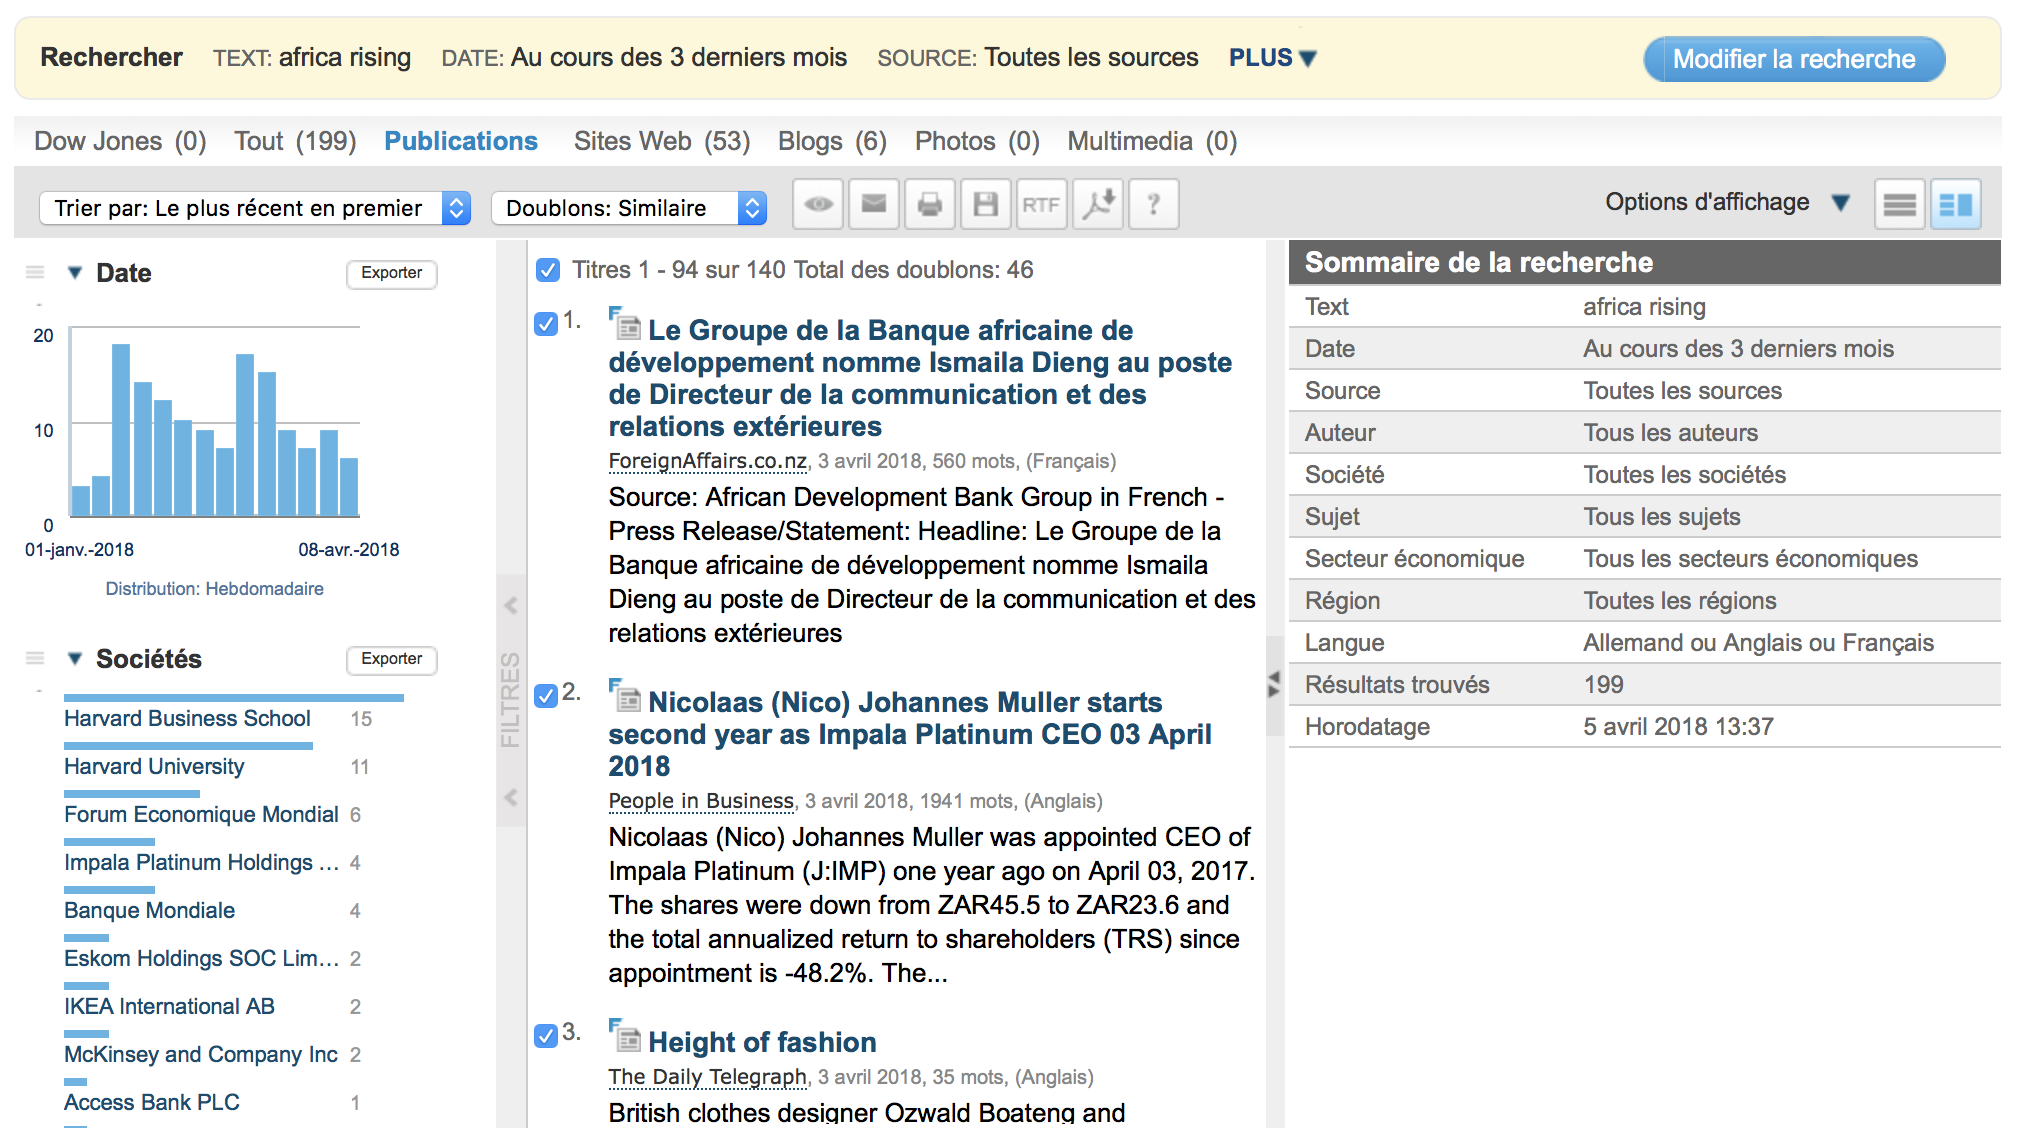The image size is (2018, 1128).
Task: Collapse filters panel using upper left chevron
Action: coord(511,605)
